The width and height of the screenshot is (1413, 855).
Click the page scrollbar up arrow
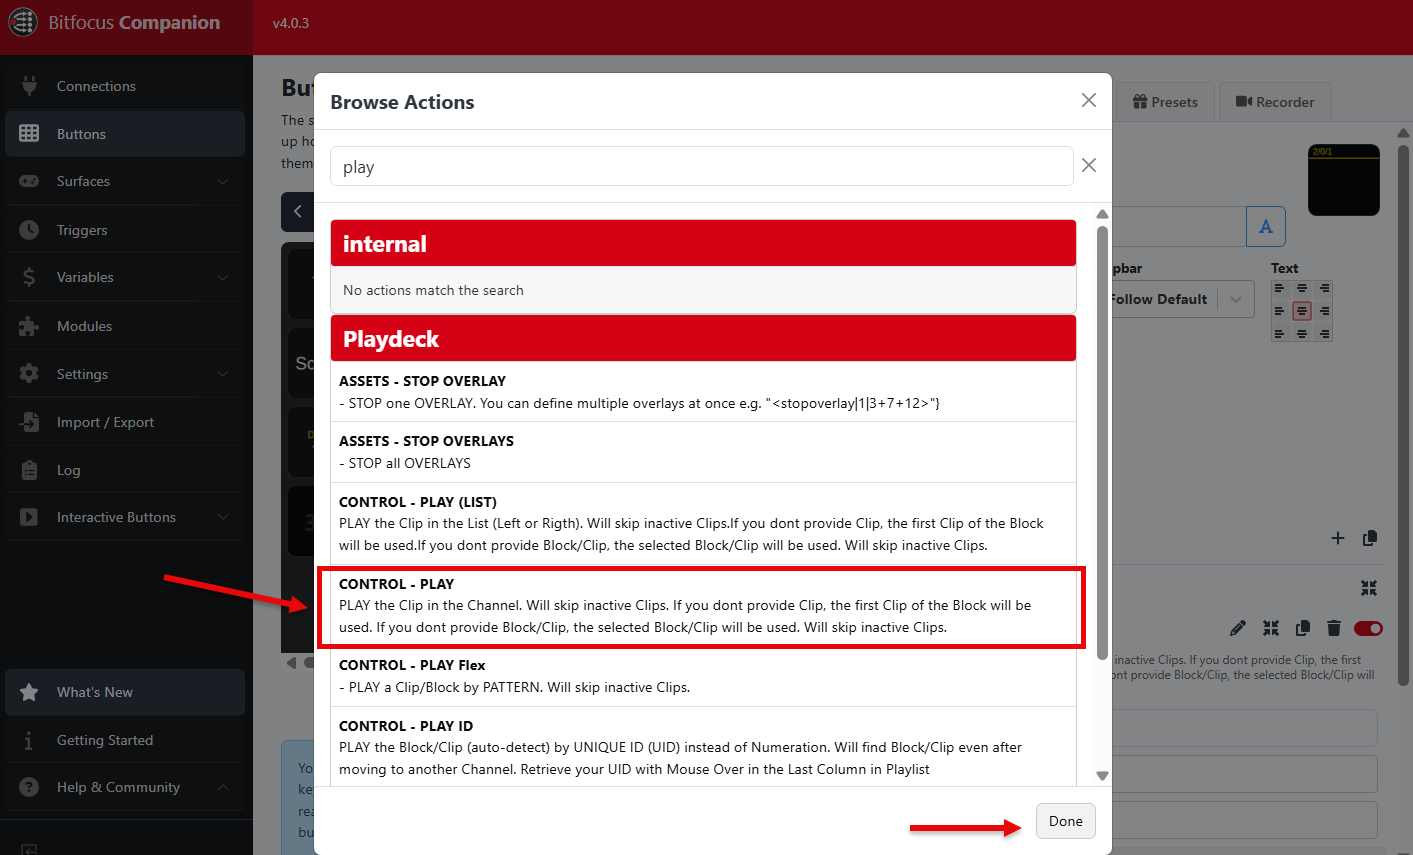pyautogui.click(x=1403, y=133)
